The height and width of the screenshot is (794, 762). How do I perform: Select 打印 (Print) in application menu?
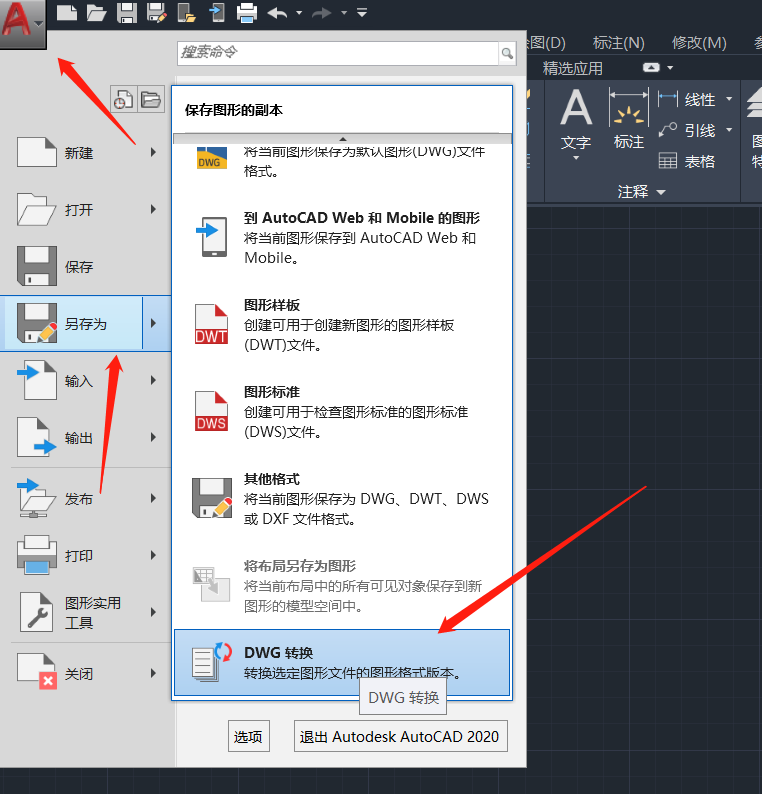tap(86, 555)
